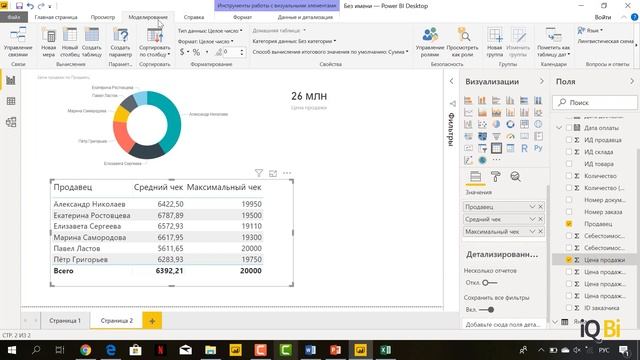Toggle Сохранить все фильтры switch off
Image resolution: width=640 pixels, height=360 pixels.
click(x=487, y=309)
